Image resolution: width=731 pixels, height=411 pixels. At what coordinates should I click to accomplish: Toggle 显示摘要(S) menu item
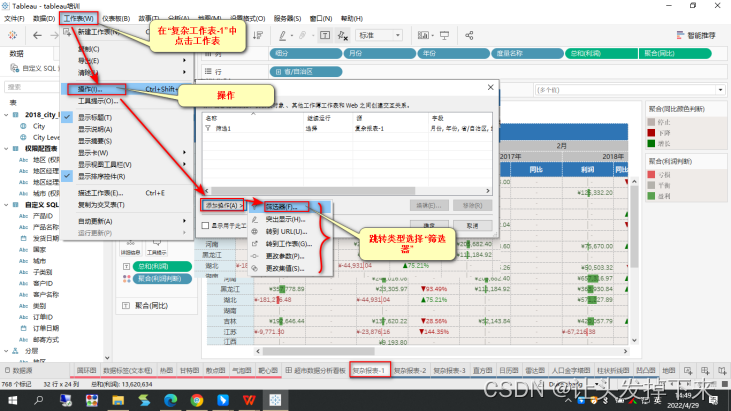[95, 141]
